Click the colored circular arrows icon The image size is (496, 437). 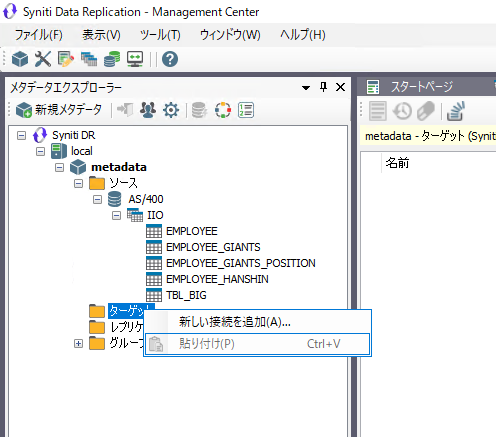[x=223, y=110]
